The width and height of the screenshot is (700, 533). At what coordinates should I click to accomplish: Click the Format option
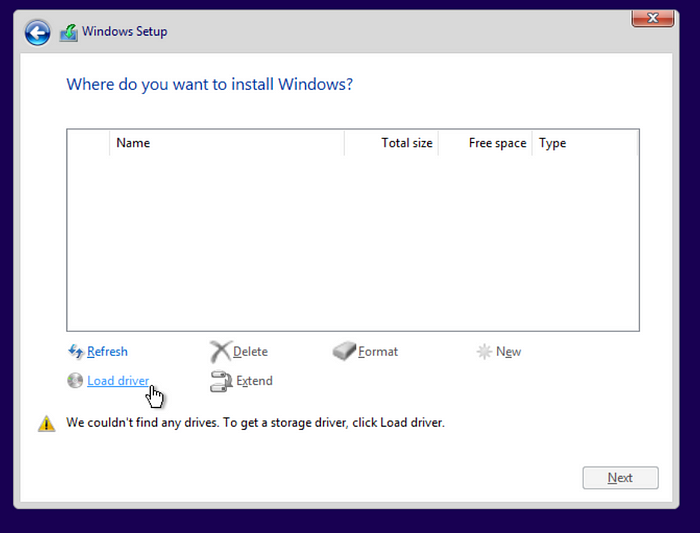point(378,352)
